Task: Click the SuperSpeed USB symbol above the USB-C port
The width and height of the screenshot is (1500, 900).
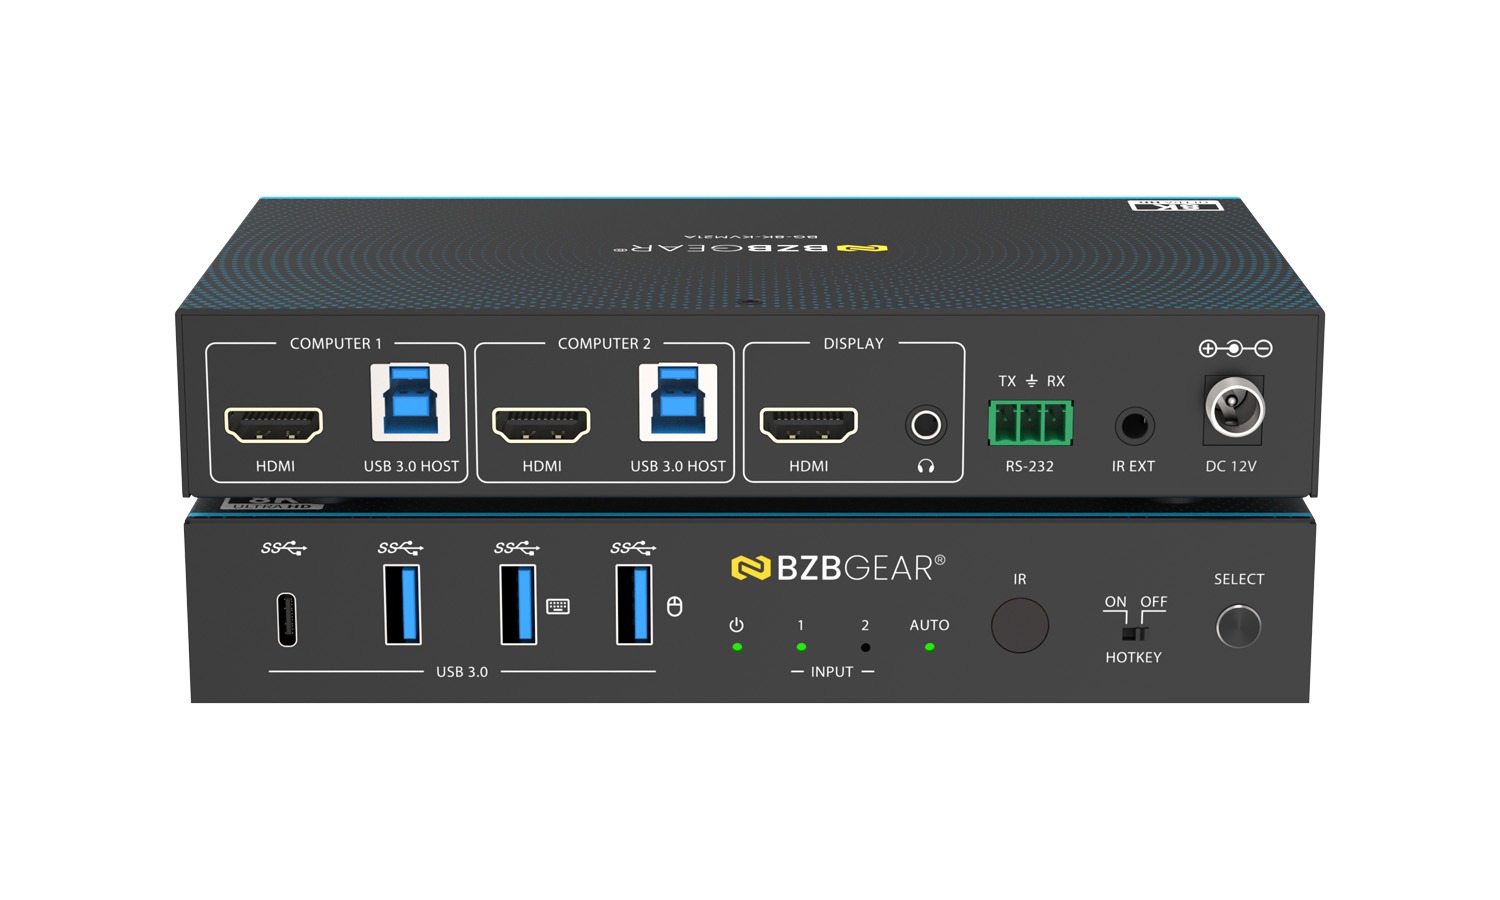Action: 283,548
